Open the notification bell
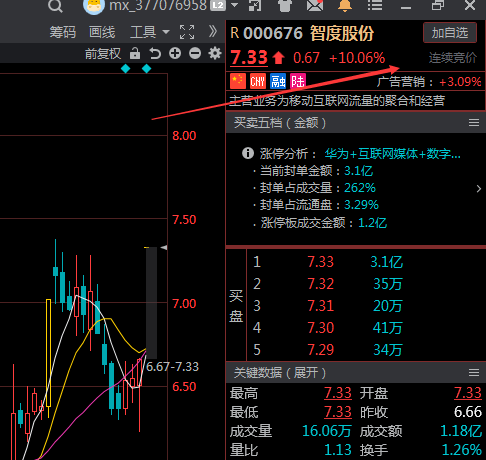 pos(345,5)
